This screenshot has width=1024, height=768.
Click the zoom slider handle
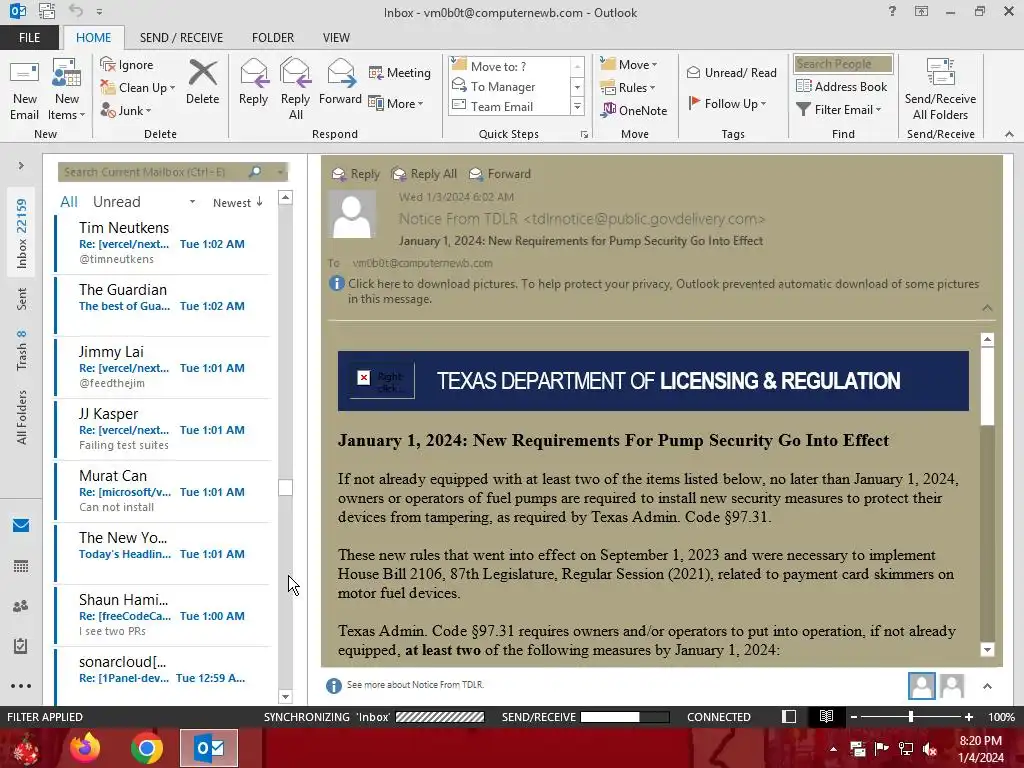[911, 717]
